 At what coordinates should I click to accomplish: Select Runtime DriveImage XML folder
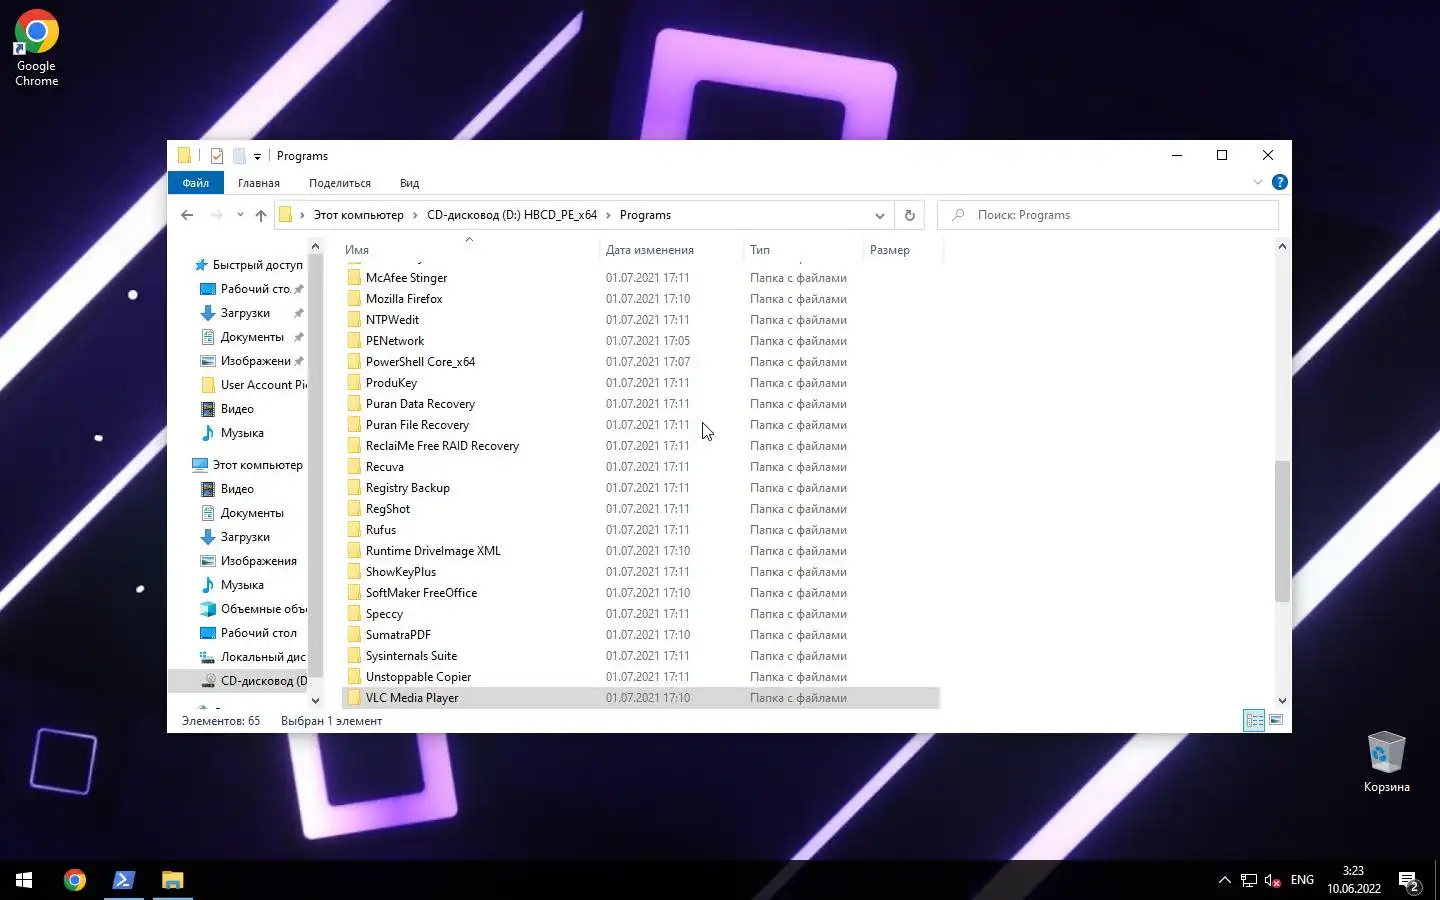point(433,551)
